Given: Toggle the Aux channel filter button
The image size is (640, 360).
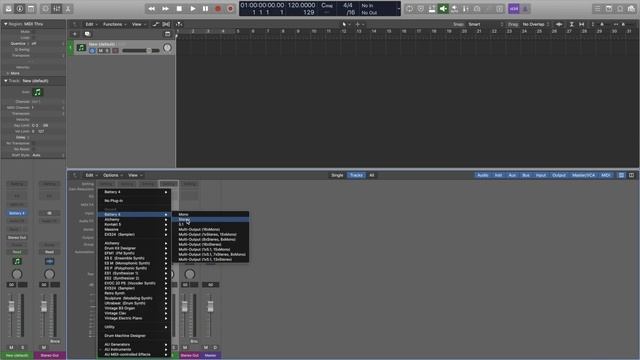Looking at the screenshot, I should (x=512, y=176).
